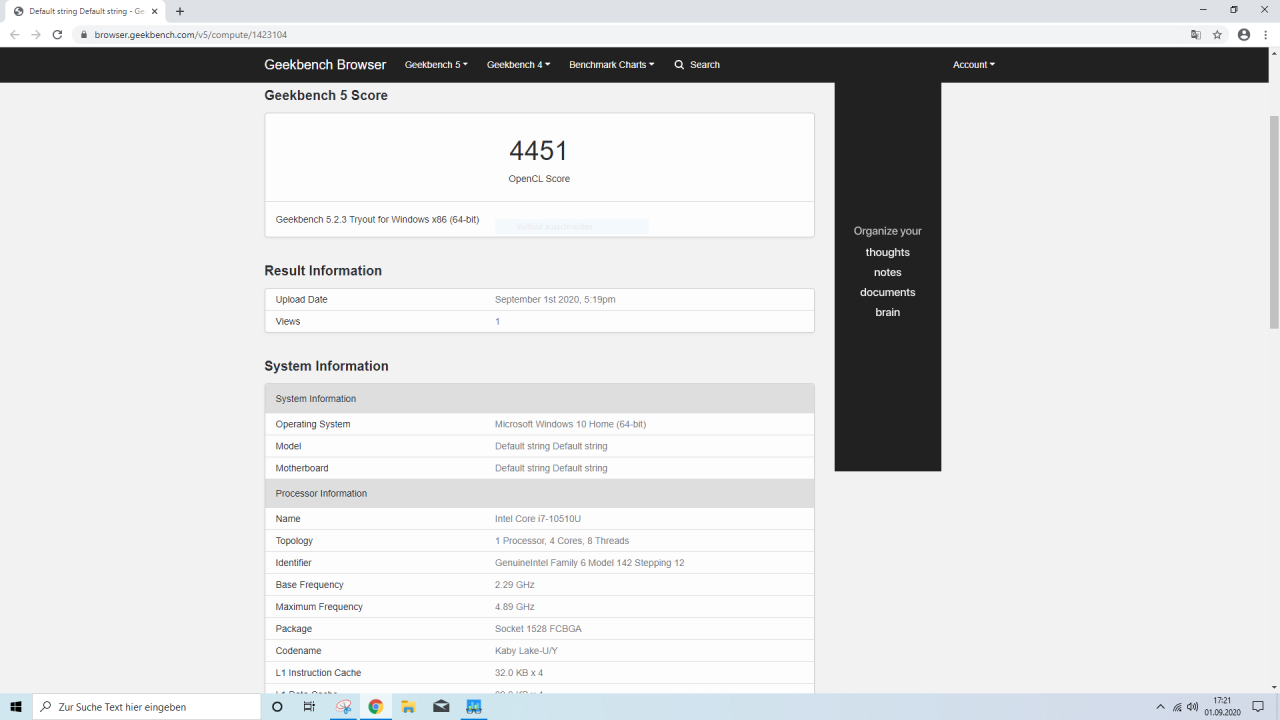Open the translate page icon
Screen dimensions: 1280x720
1195,34
